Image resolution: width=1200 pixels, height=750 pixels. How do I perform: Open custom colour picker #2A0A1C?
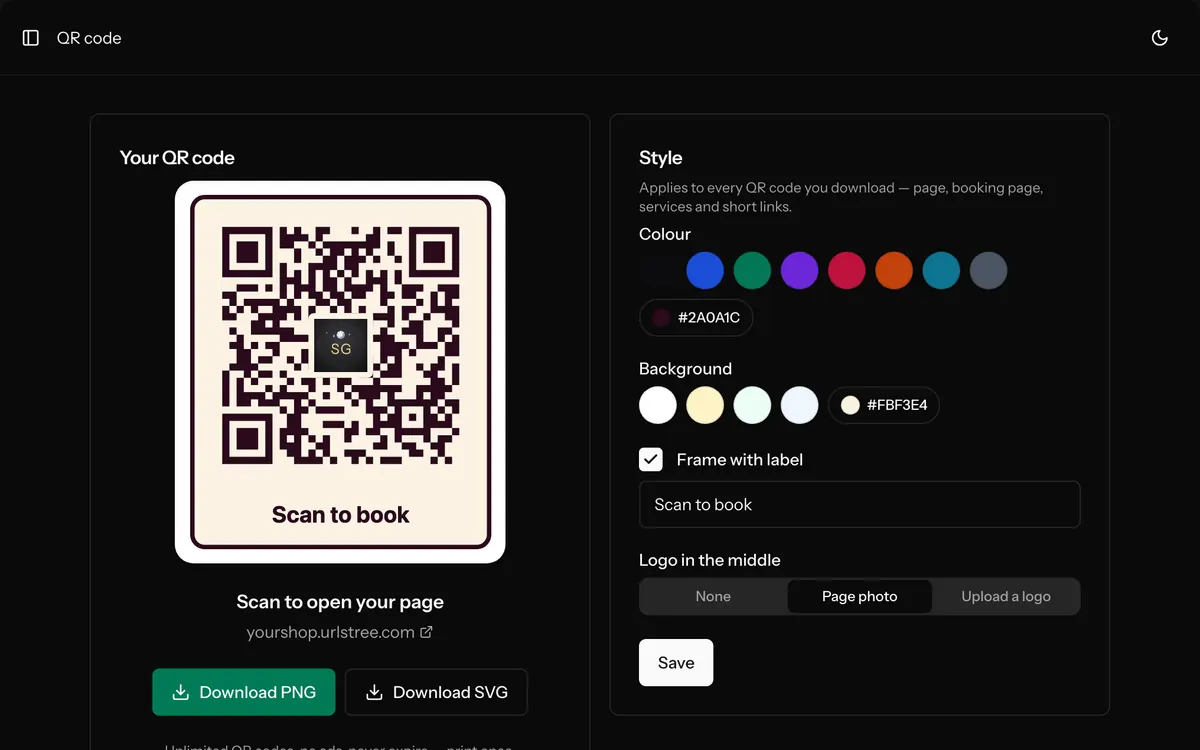[x=696, y=318]
